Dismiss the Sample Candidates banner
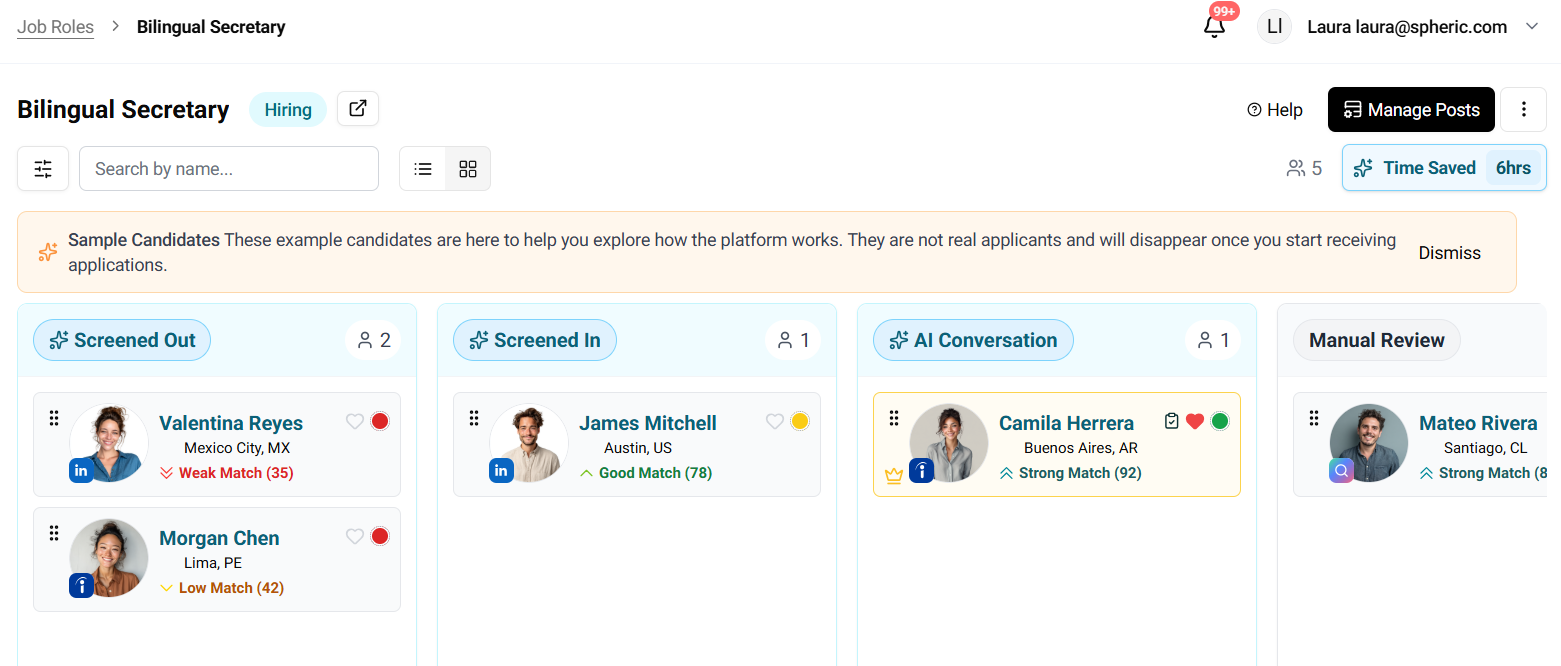Viewport: 1561px width, 666px height. coord(1449,253)
